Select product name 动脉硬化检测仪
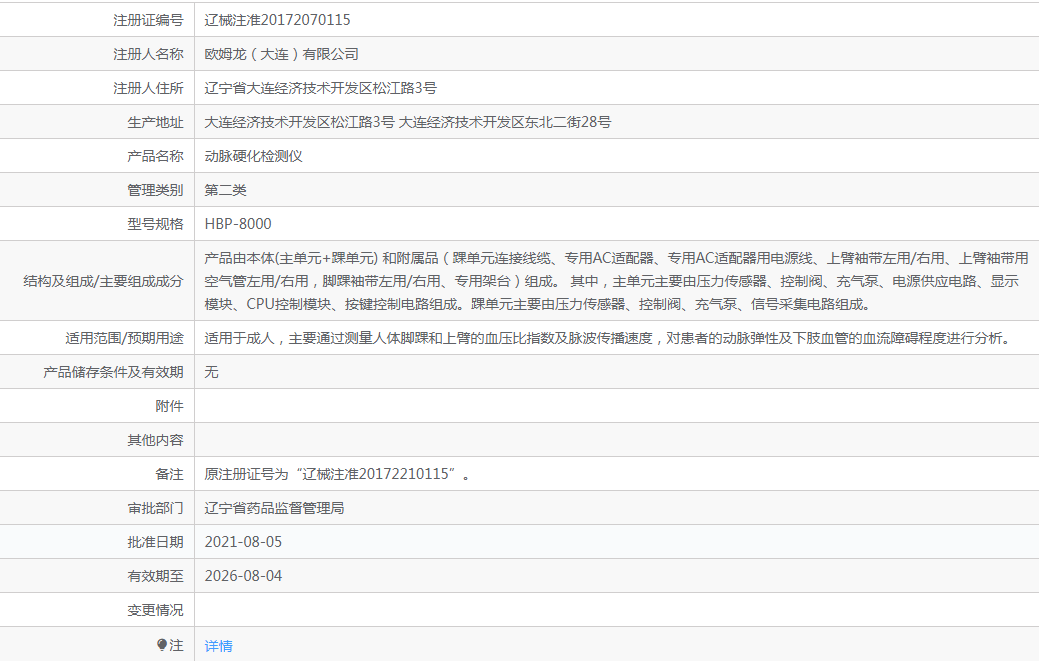 point(253,156)
